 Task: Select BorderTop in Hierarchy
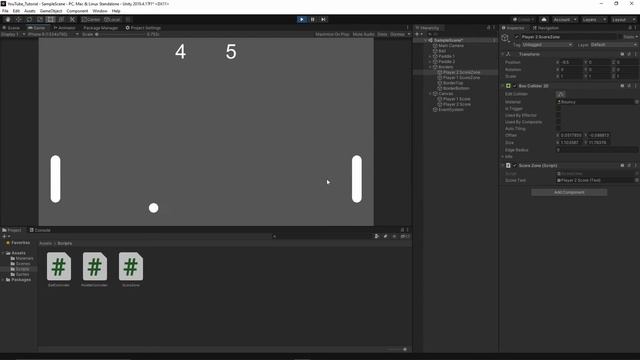click(x=453, y=83)
